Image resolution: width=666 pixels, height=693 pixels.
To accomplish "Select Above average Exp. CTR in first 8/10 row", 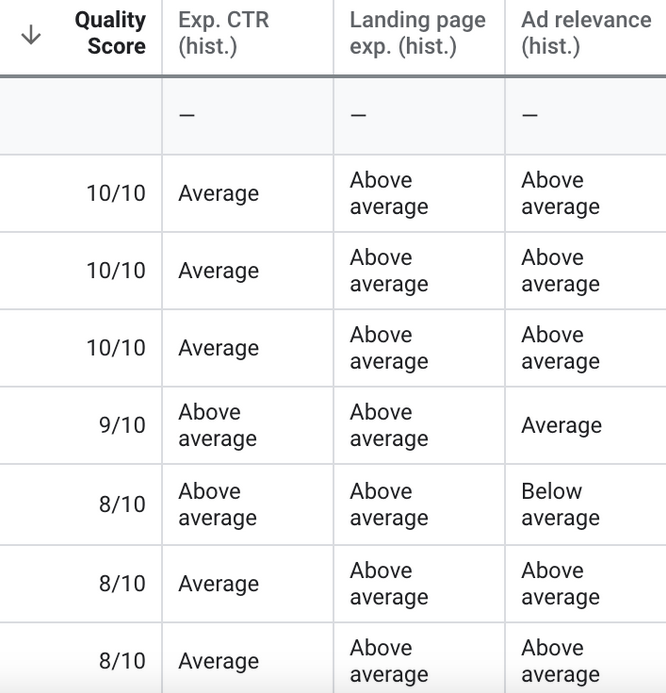I will pos(217,504).
